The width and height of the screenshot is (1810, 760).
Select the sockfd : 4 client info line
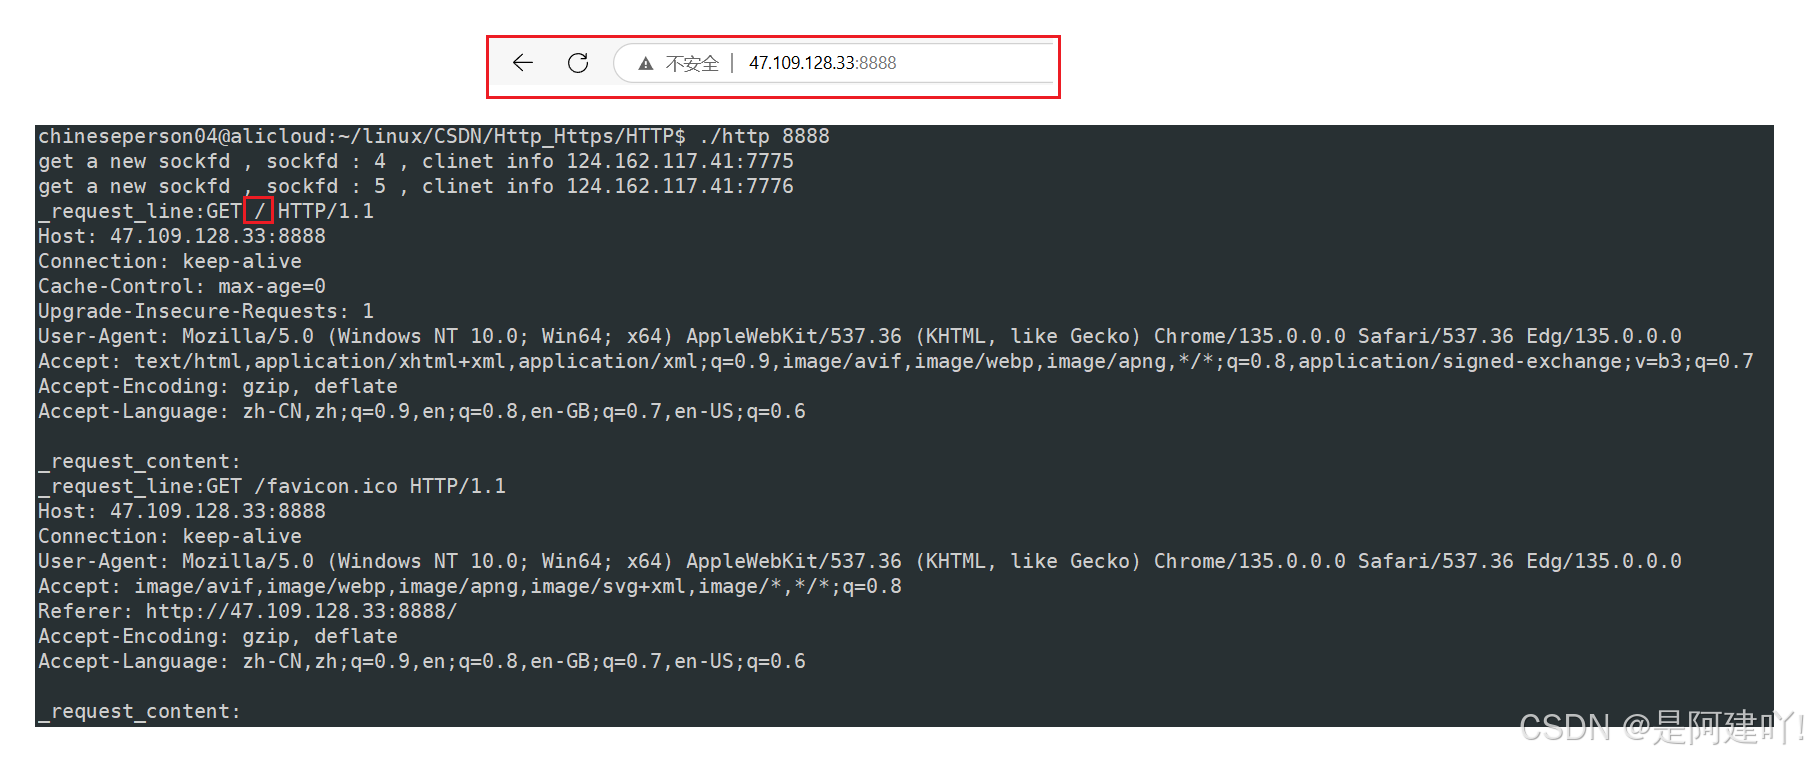(x=415, y=161)
